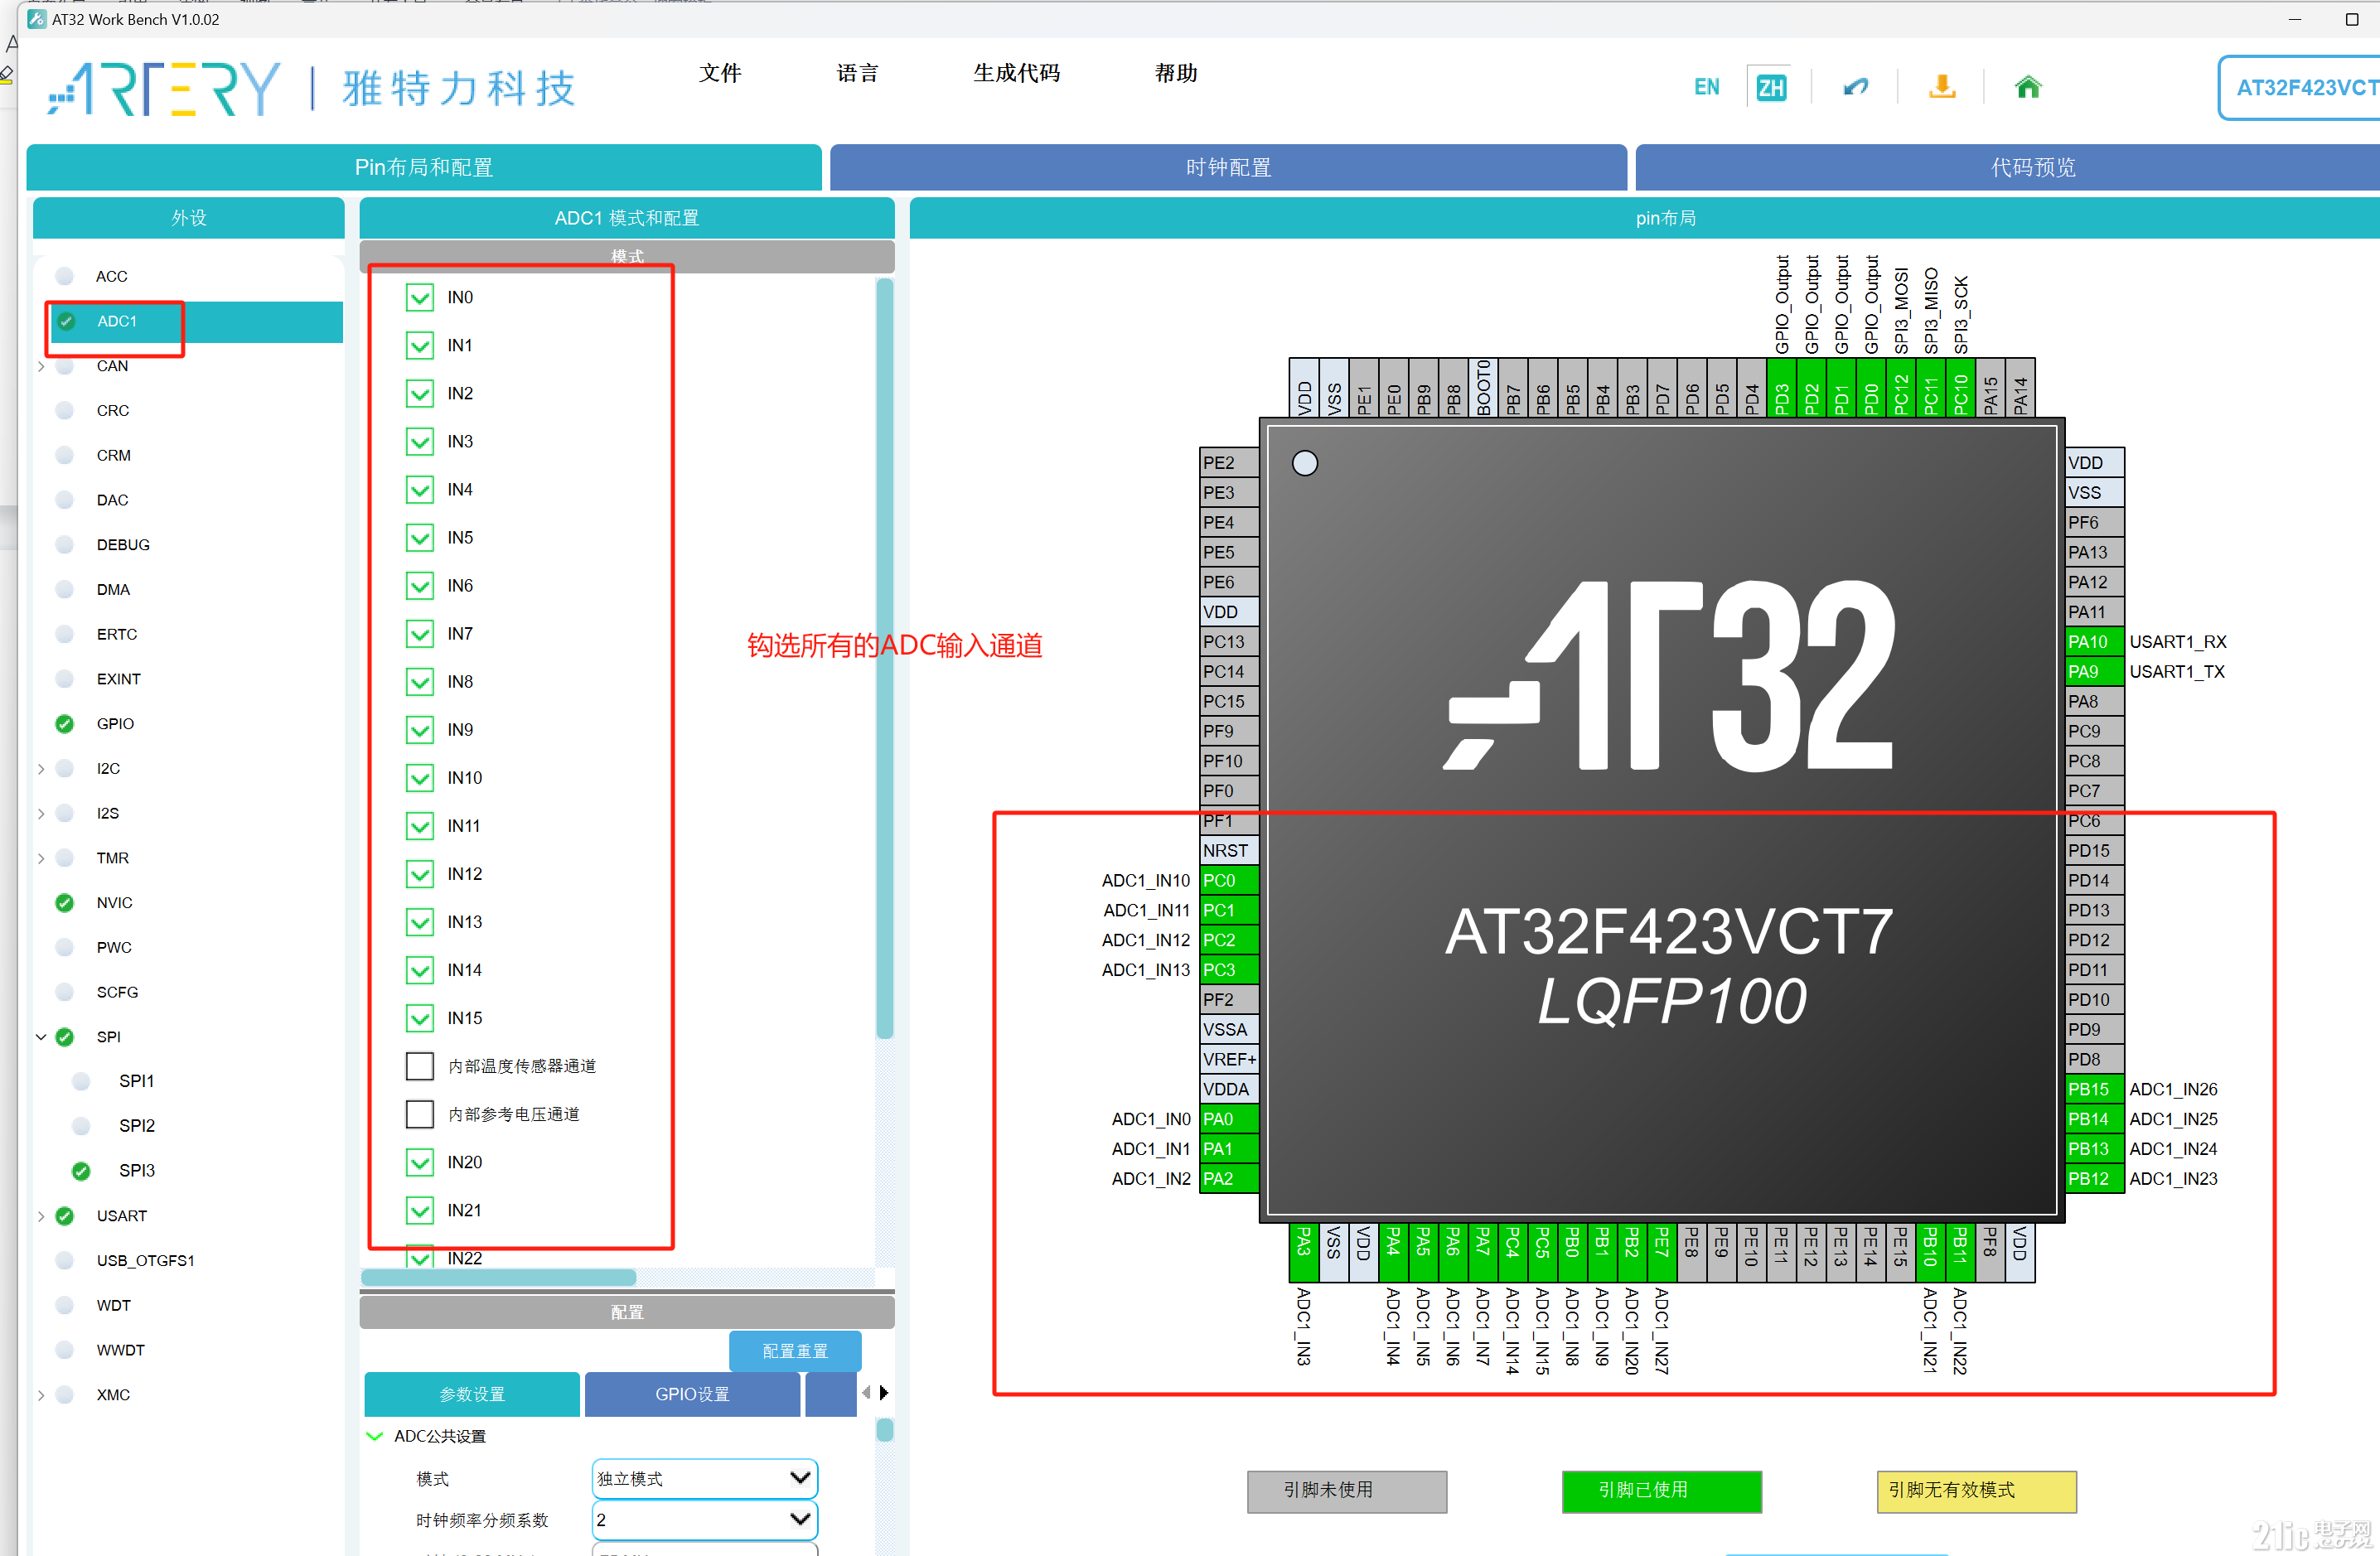Click the PWC peripheral status circle

[x=65, y=948]
